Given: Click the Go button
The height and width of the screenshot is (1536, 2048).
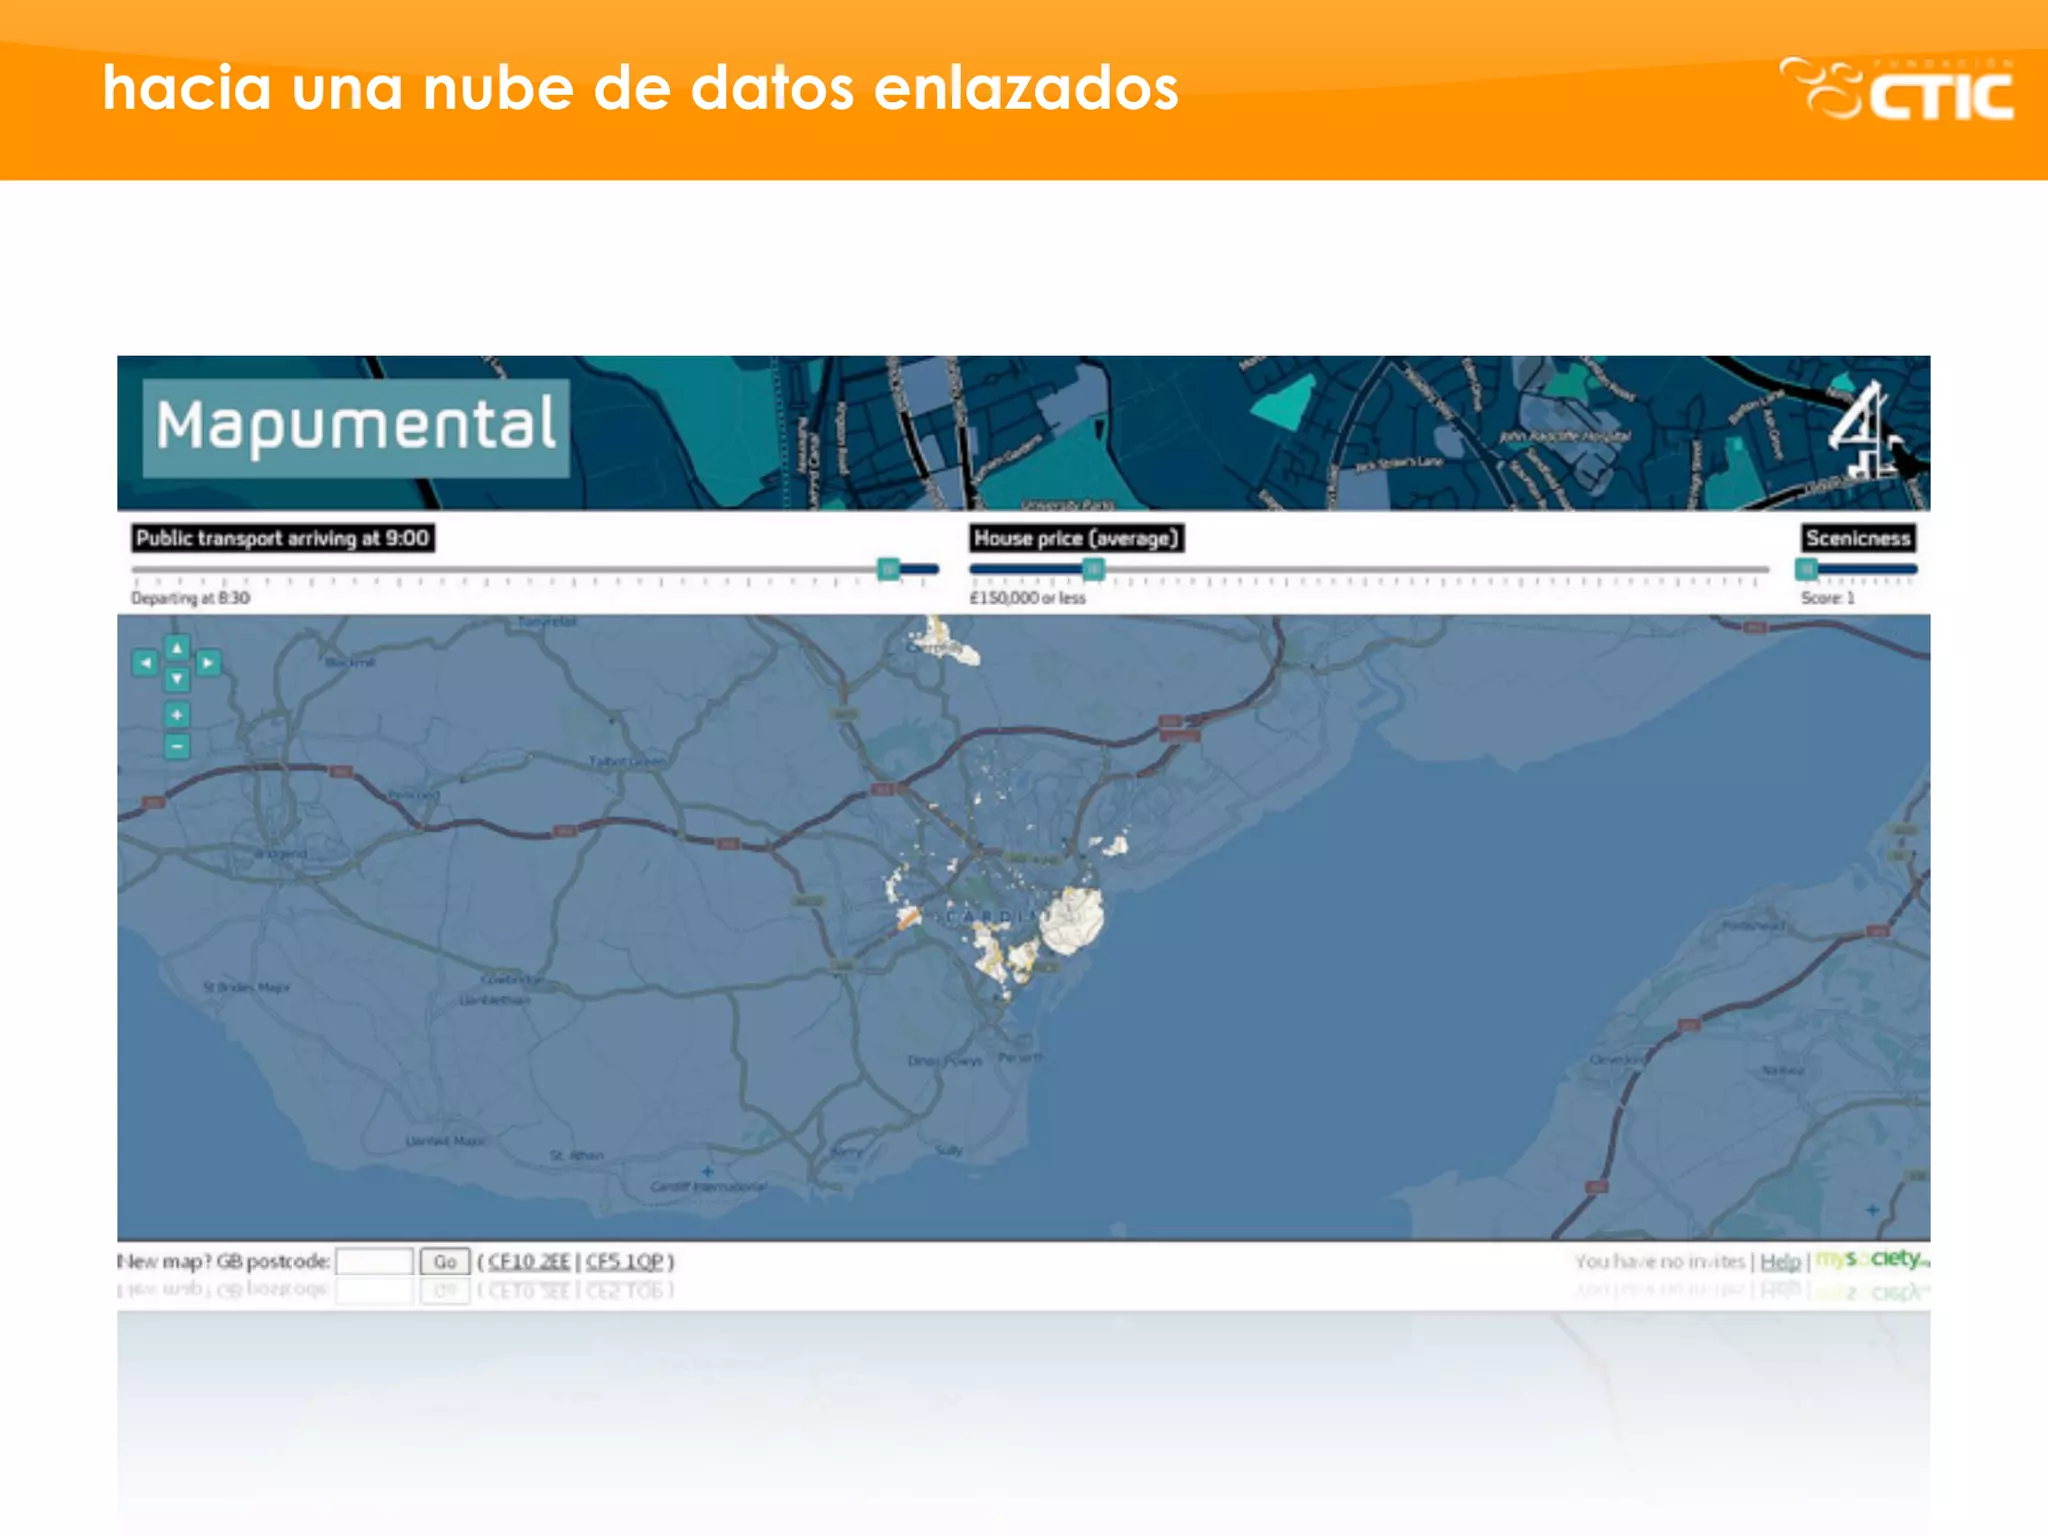Looking at the screenshot, I should tap(445, 1262).
